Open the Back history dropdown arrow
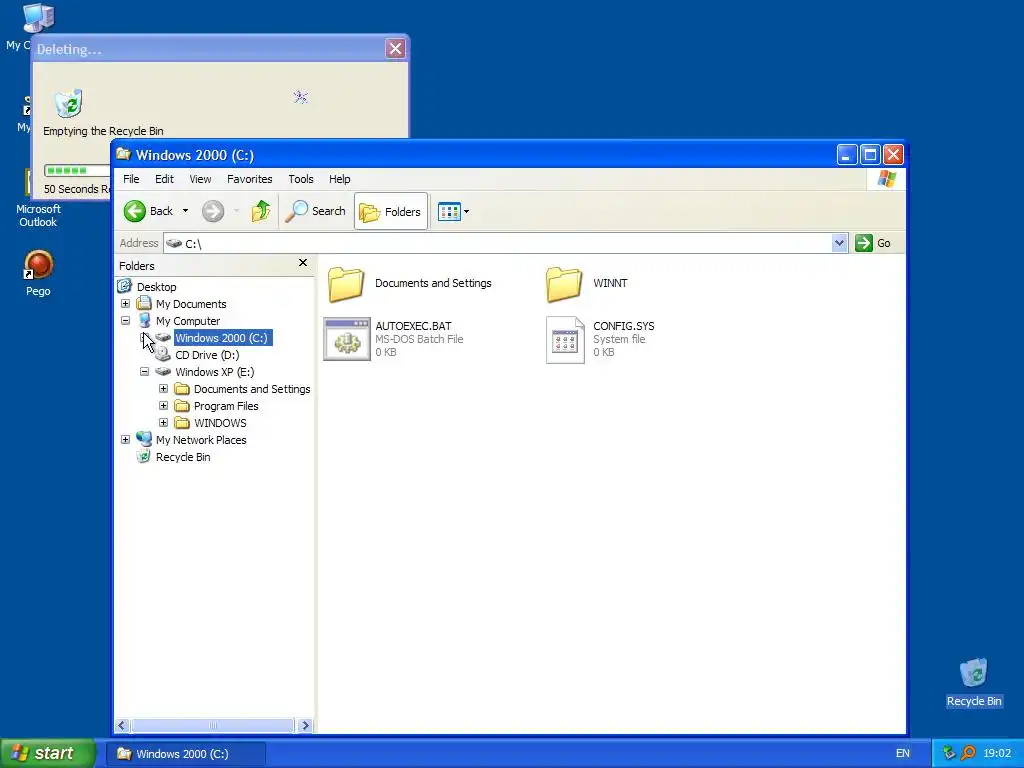This screenshot has width=1024, height=768. point(185,211)
